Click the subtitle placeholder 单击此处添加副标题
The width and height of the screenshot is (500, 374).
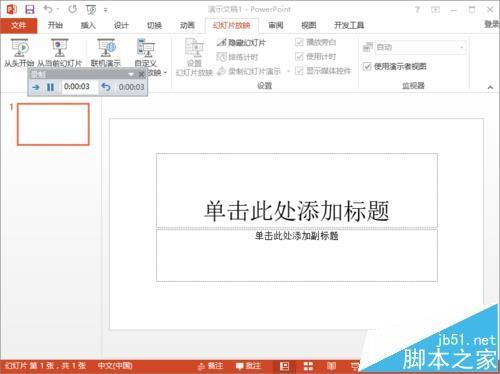click(x=297, y=255)
